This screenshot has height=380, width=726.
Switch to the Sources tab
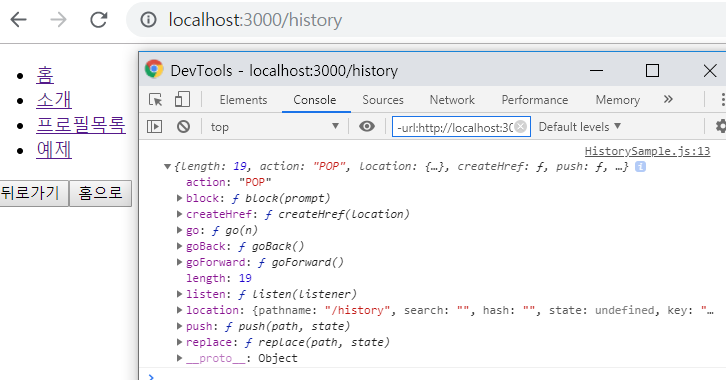click(x=383, y=100)
